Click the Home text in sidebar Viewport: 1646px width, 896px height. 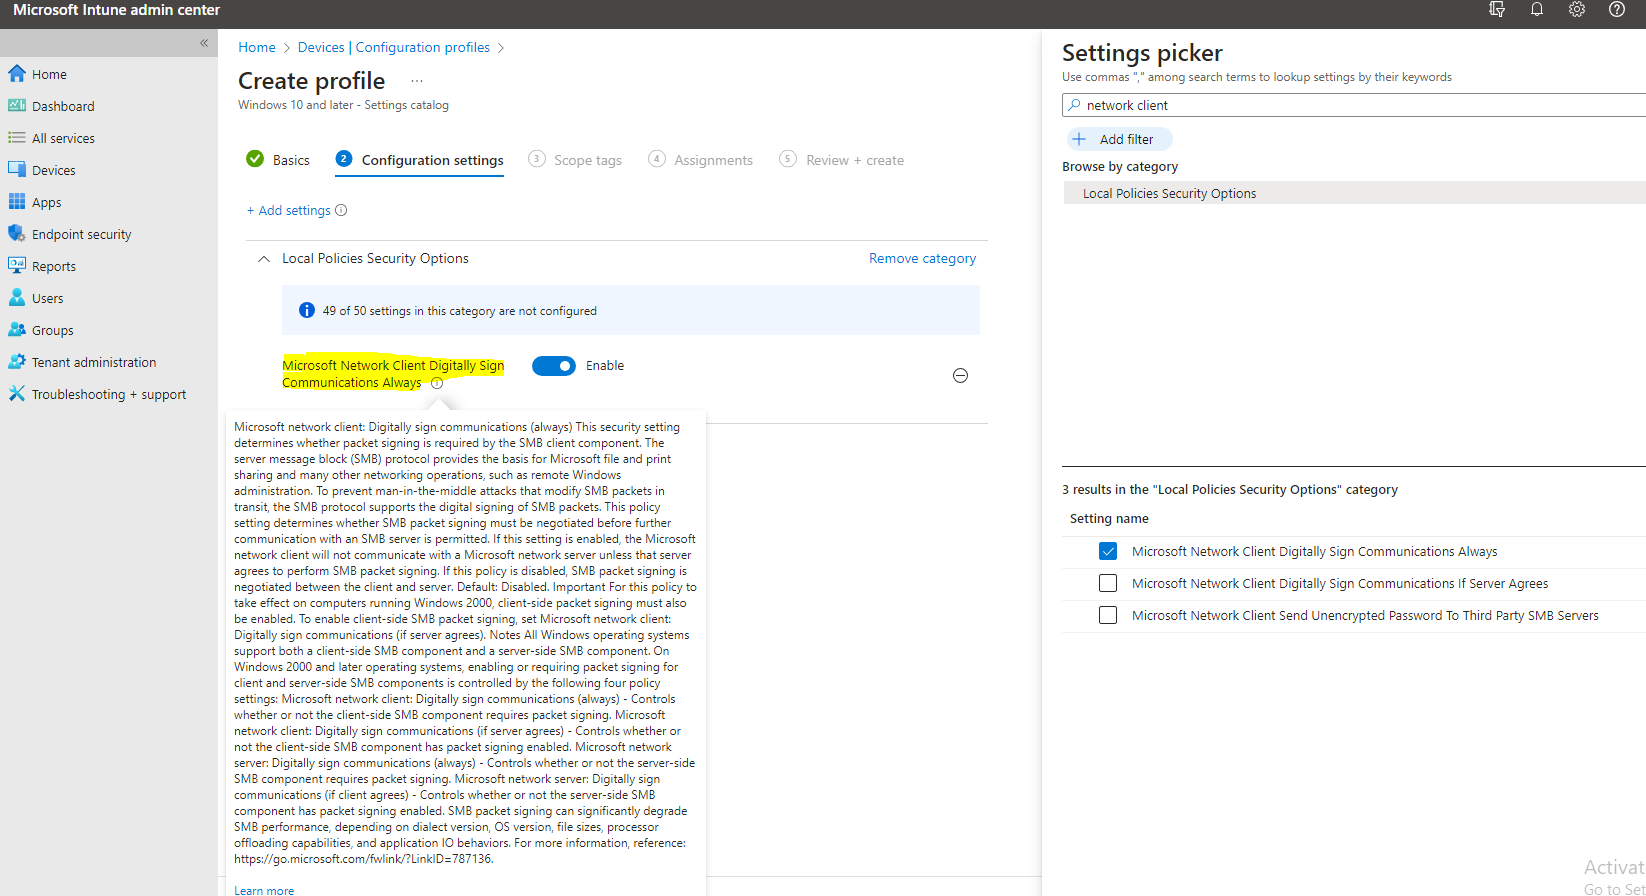tap(49, 74)
